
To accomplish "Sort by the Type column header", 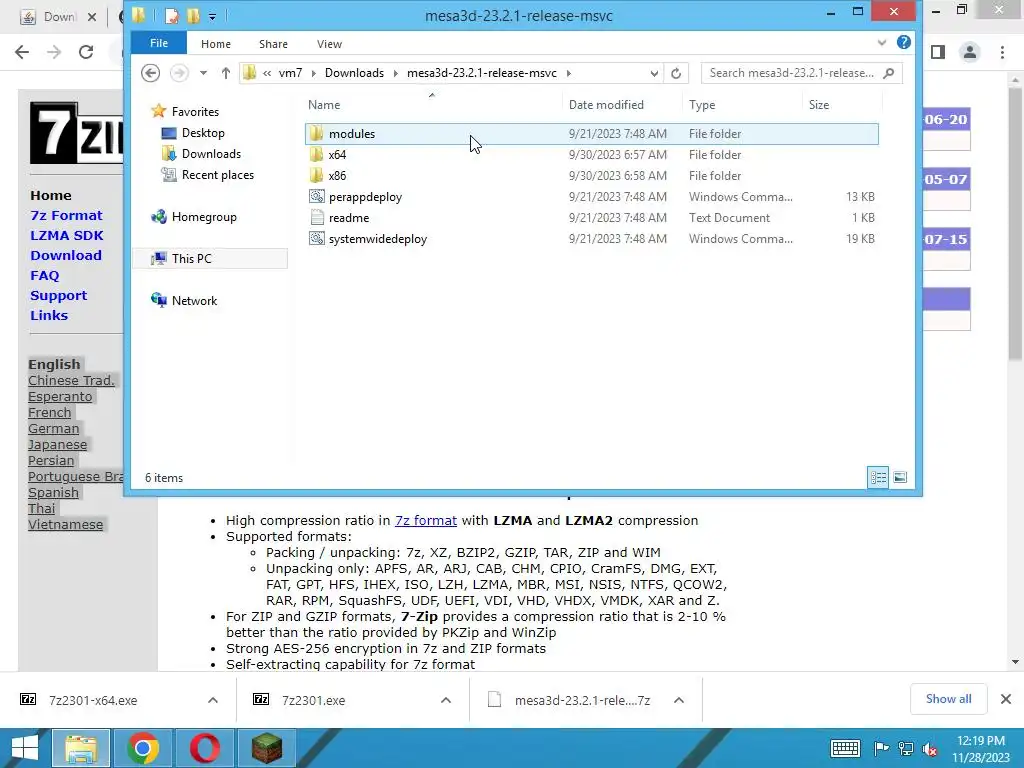I will click(702, 105).
